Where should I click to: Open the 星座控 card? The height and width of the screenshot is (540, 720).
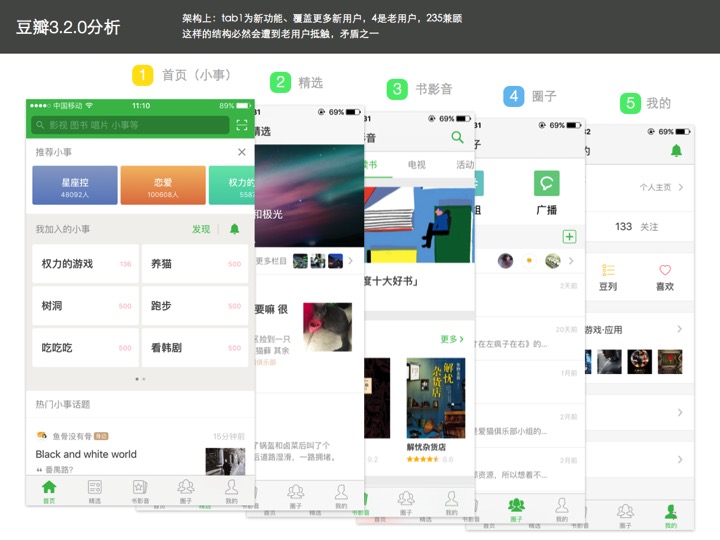point(75,185)
